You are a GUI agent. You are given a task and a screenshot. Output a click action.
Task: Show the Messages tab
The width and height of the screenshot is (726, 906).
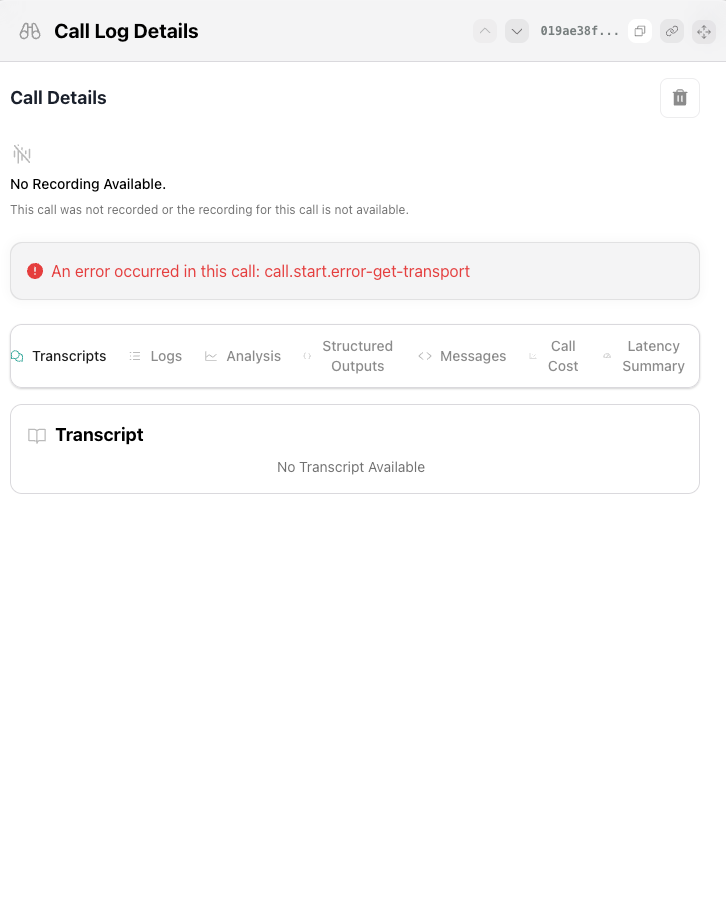[x=462, y=356]
